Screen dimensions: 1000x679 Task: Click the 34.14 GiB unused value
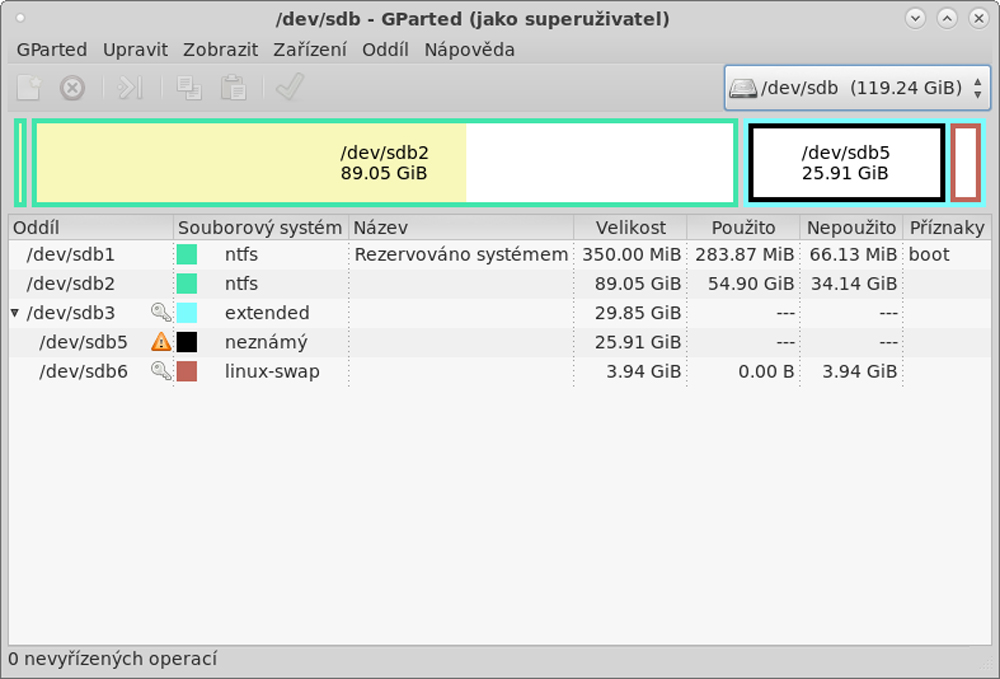854,284
